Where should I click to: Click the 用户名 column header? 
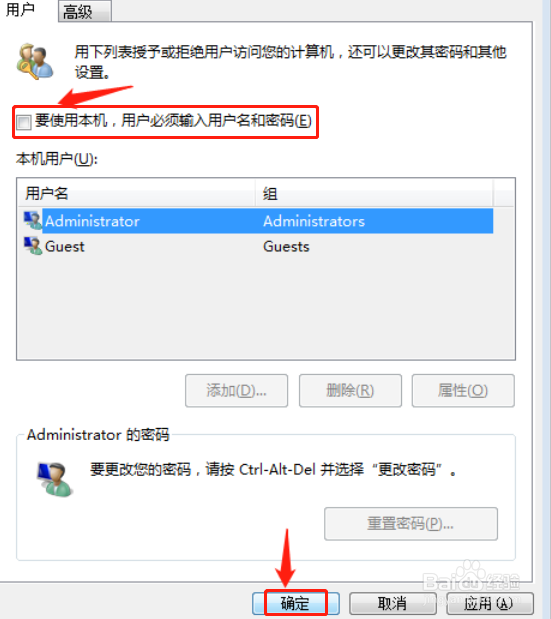point(137,193)
